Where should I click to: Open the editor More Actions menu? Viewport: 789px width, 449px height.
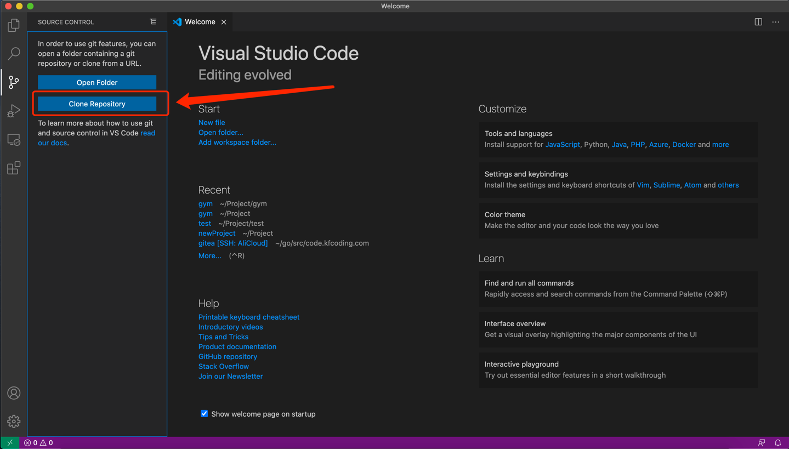click(x=775, y=22)
